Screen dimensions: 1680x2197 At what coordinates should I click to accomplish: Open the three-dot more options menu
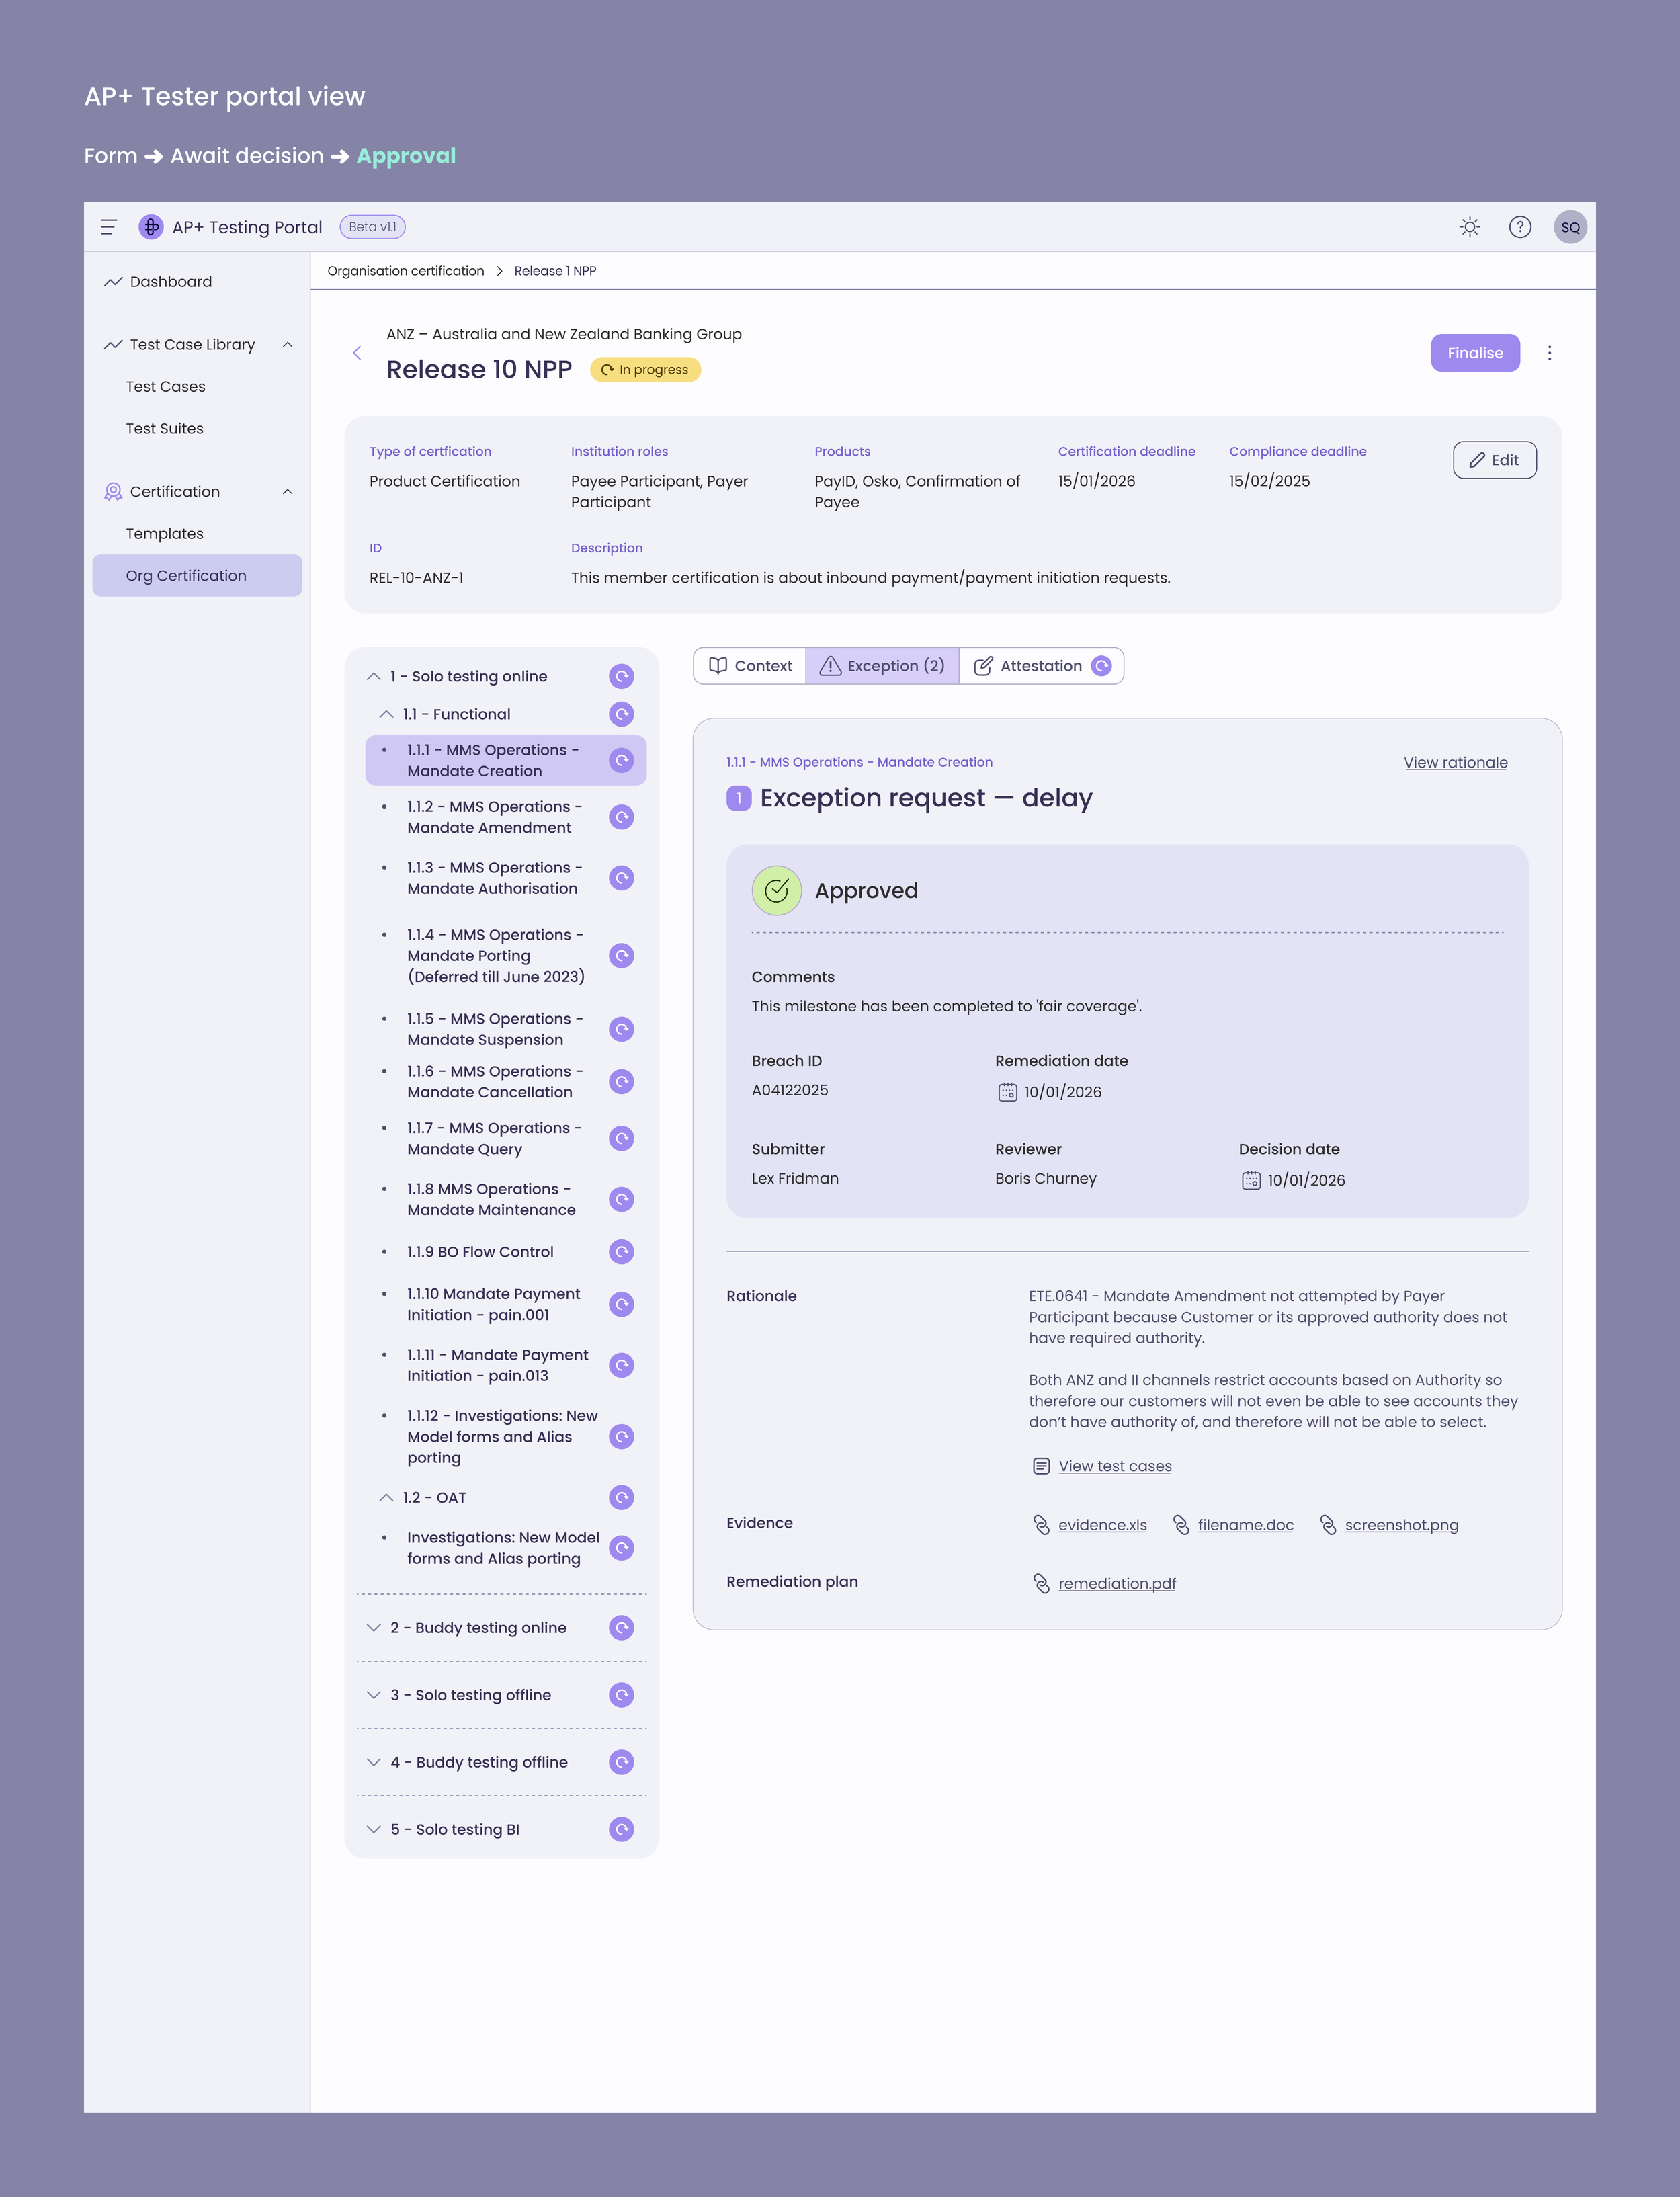tap(1549, 353)
